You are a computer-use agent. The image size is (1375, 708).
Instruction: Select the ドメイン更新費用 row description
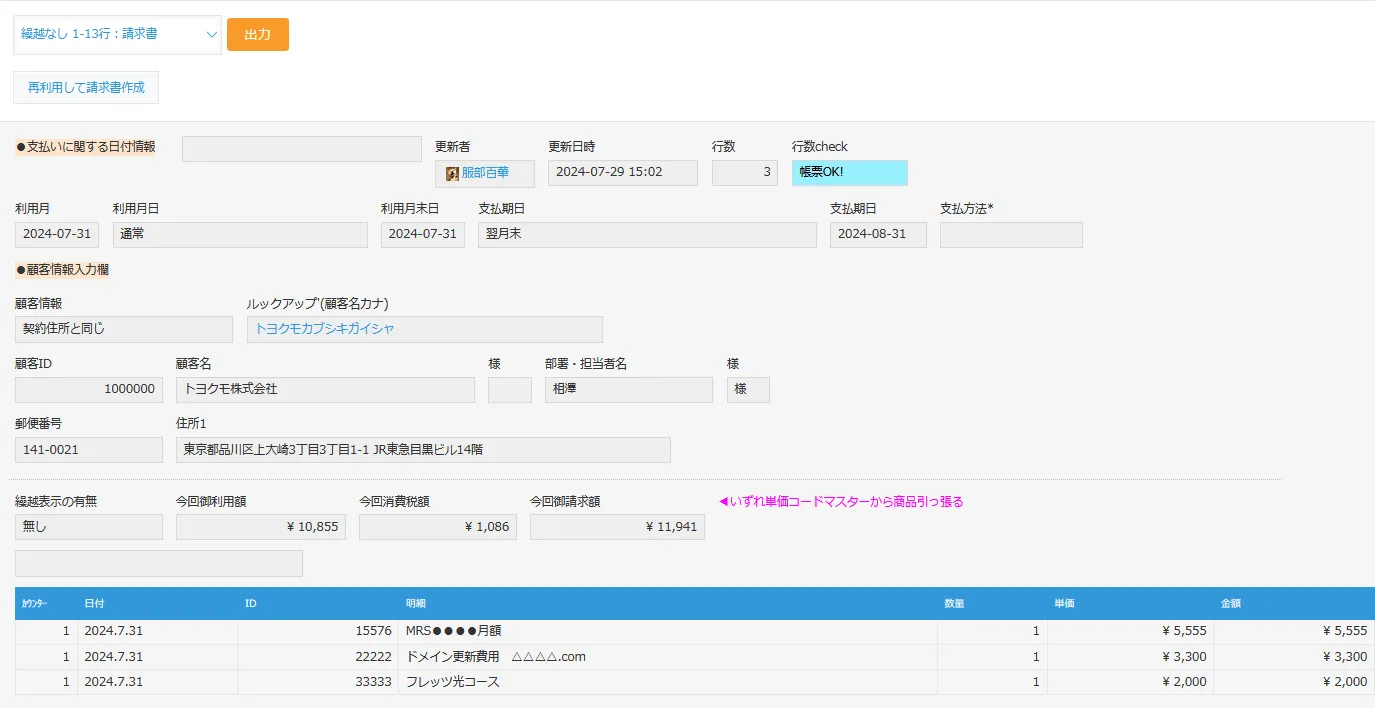pyautogui.click(x=495, y=657)
